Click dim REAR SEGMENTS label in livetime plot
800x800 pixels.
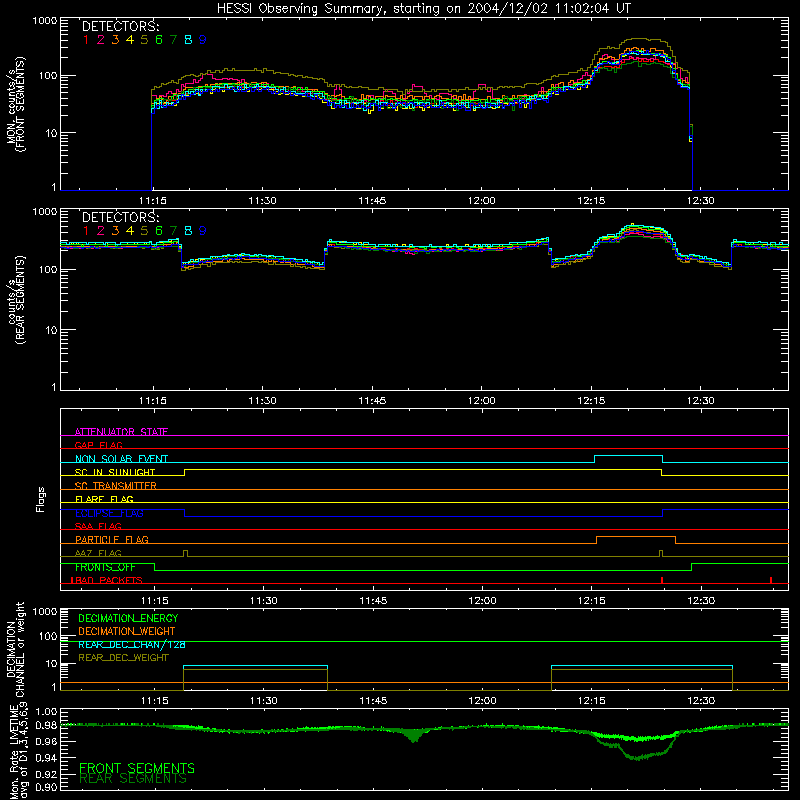(133, 779)
